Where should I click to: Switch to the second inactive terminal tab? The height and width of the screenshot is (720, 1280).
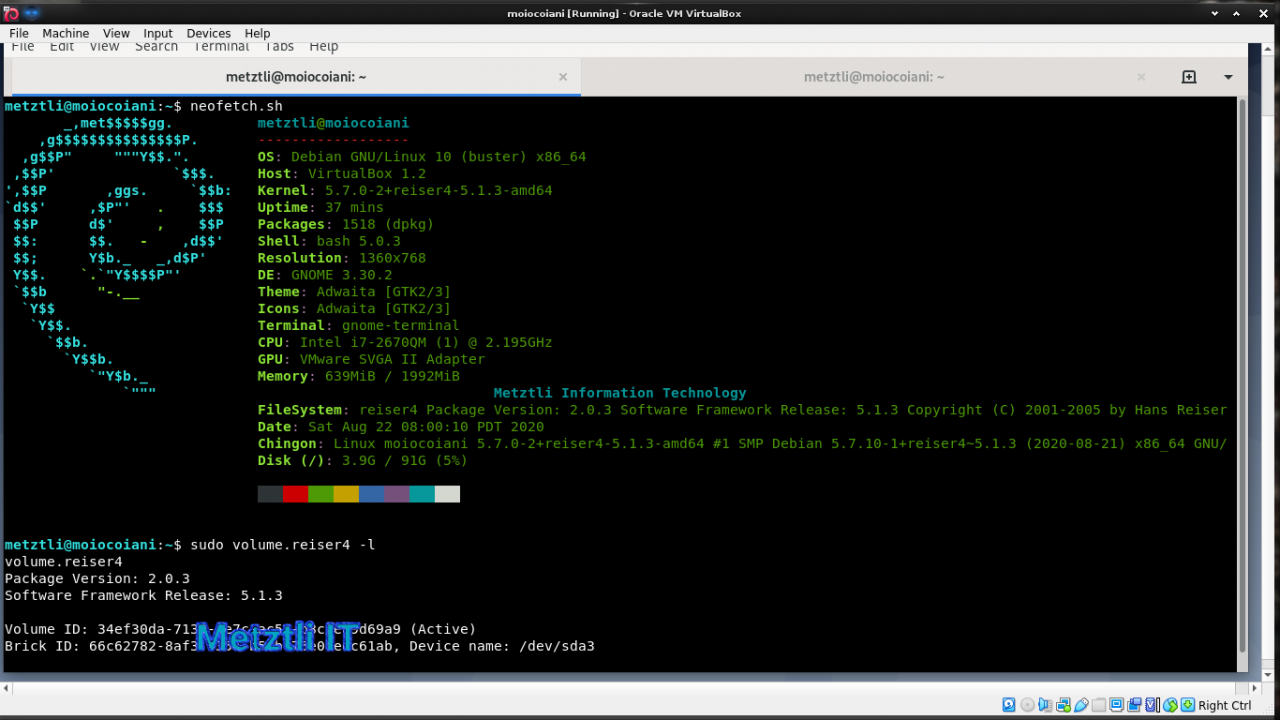874,77
